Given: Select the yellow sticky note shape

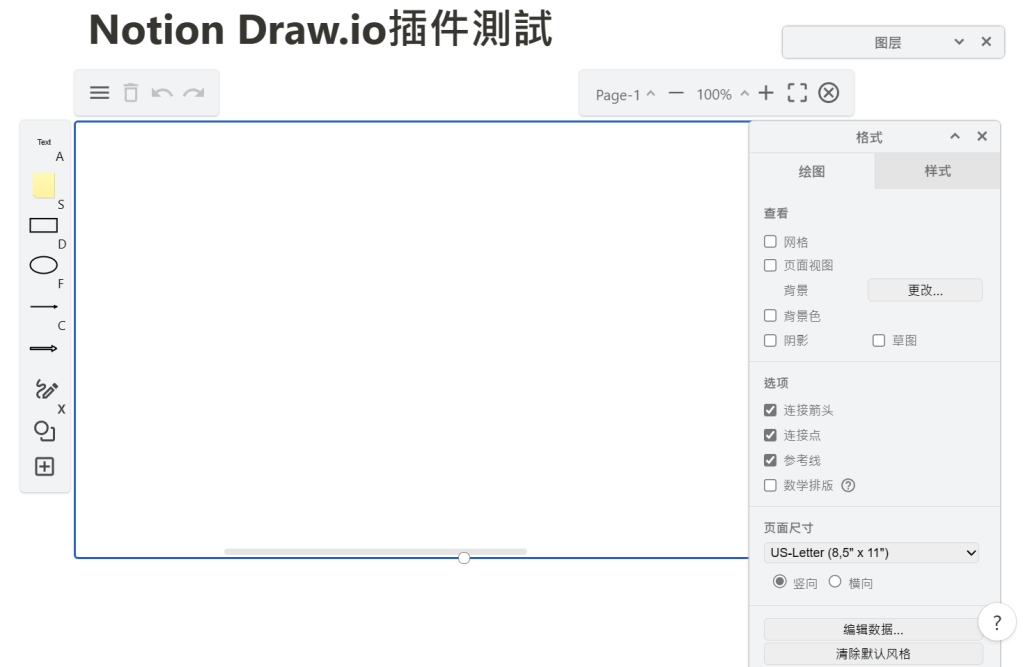Looking at the screenshot, I should pyautogui.click(x=44, y=185).
